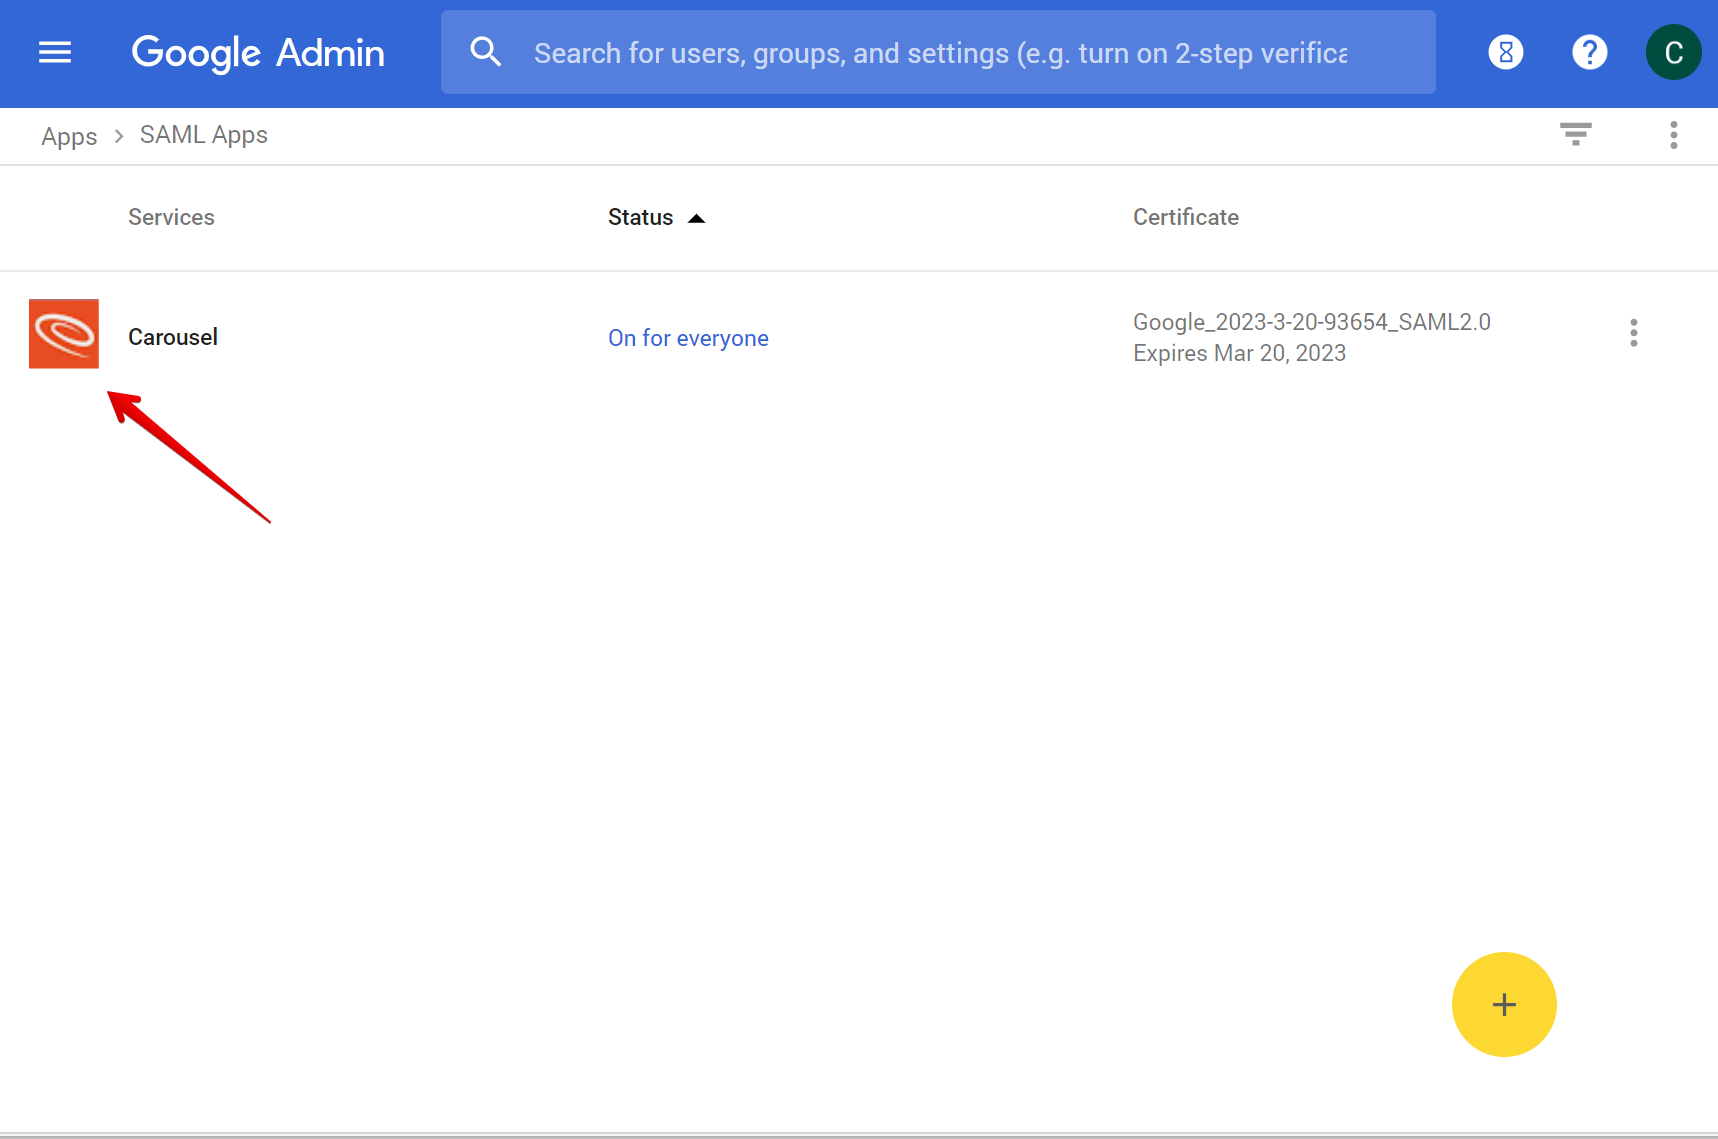This screenshot has width=1718, height=1139.
Task: Open the hourglass tasks icon
Action: 1505,52
